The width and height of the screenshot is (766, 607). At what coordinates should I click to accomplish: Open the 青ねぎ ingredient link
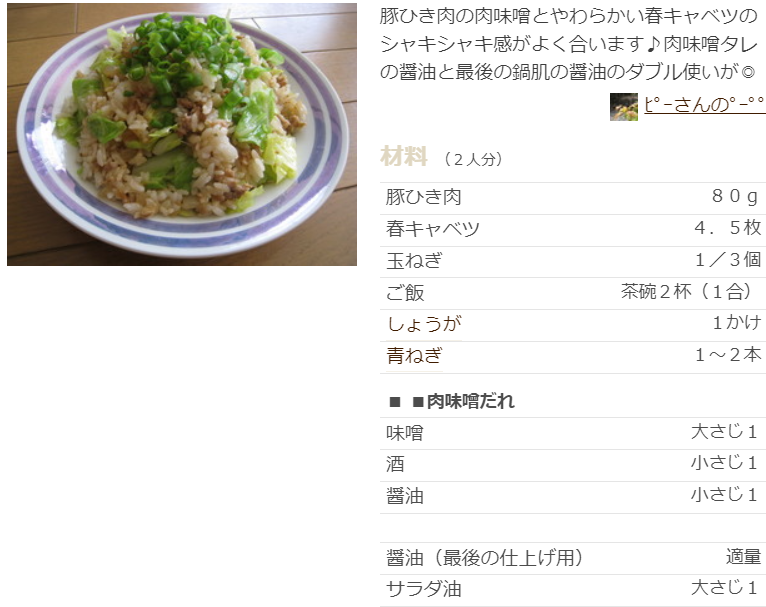tap(414, 356)
